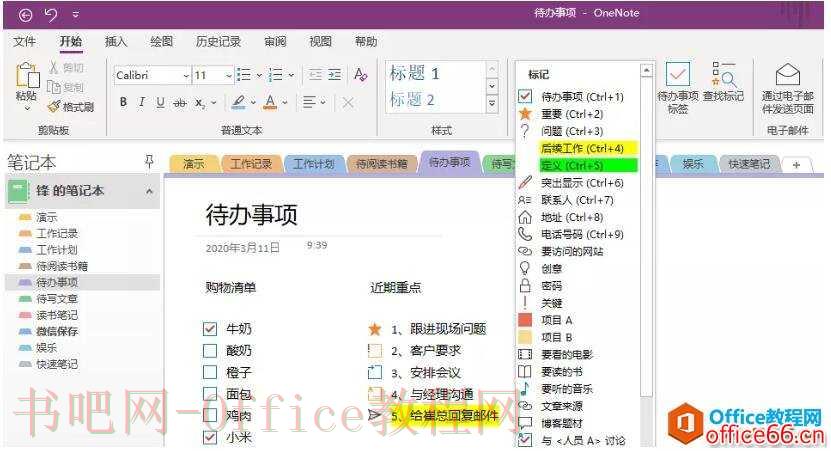Apply the 标题 2 style
The width and height of the screenshot is (831, 451).
click(x=412, y=99)
